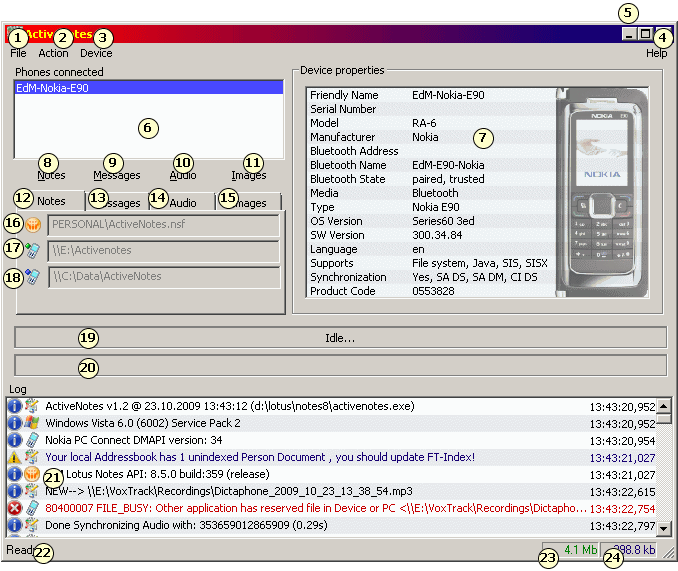
Task: Click the Synchronization property row
Action: 431,277
